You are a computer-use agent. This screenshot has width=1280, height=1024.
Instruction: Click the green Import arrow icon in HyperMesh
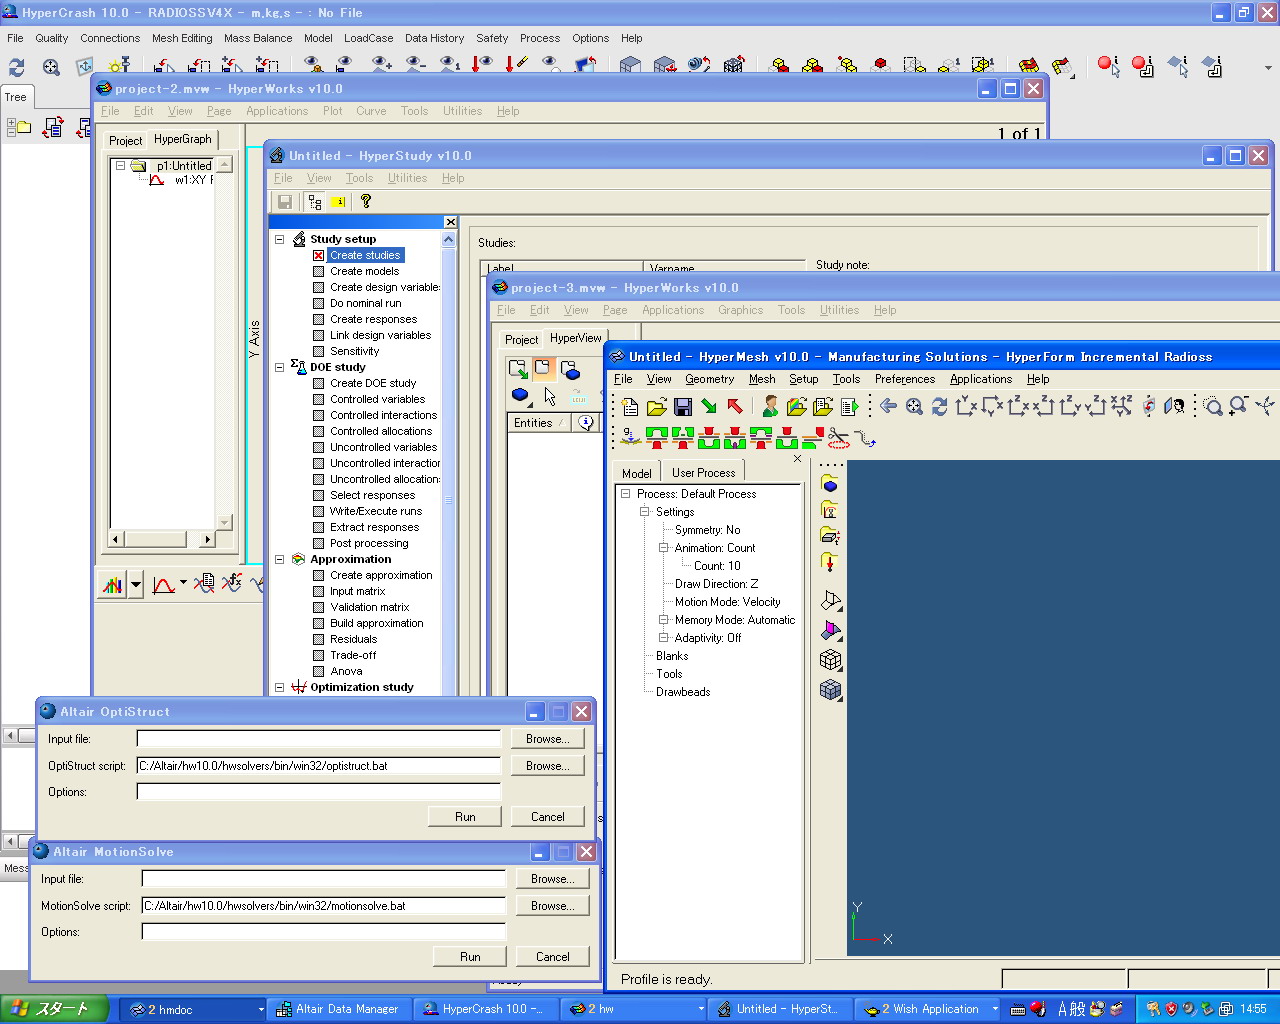pyautogui.click(x=709, y=406)
